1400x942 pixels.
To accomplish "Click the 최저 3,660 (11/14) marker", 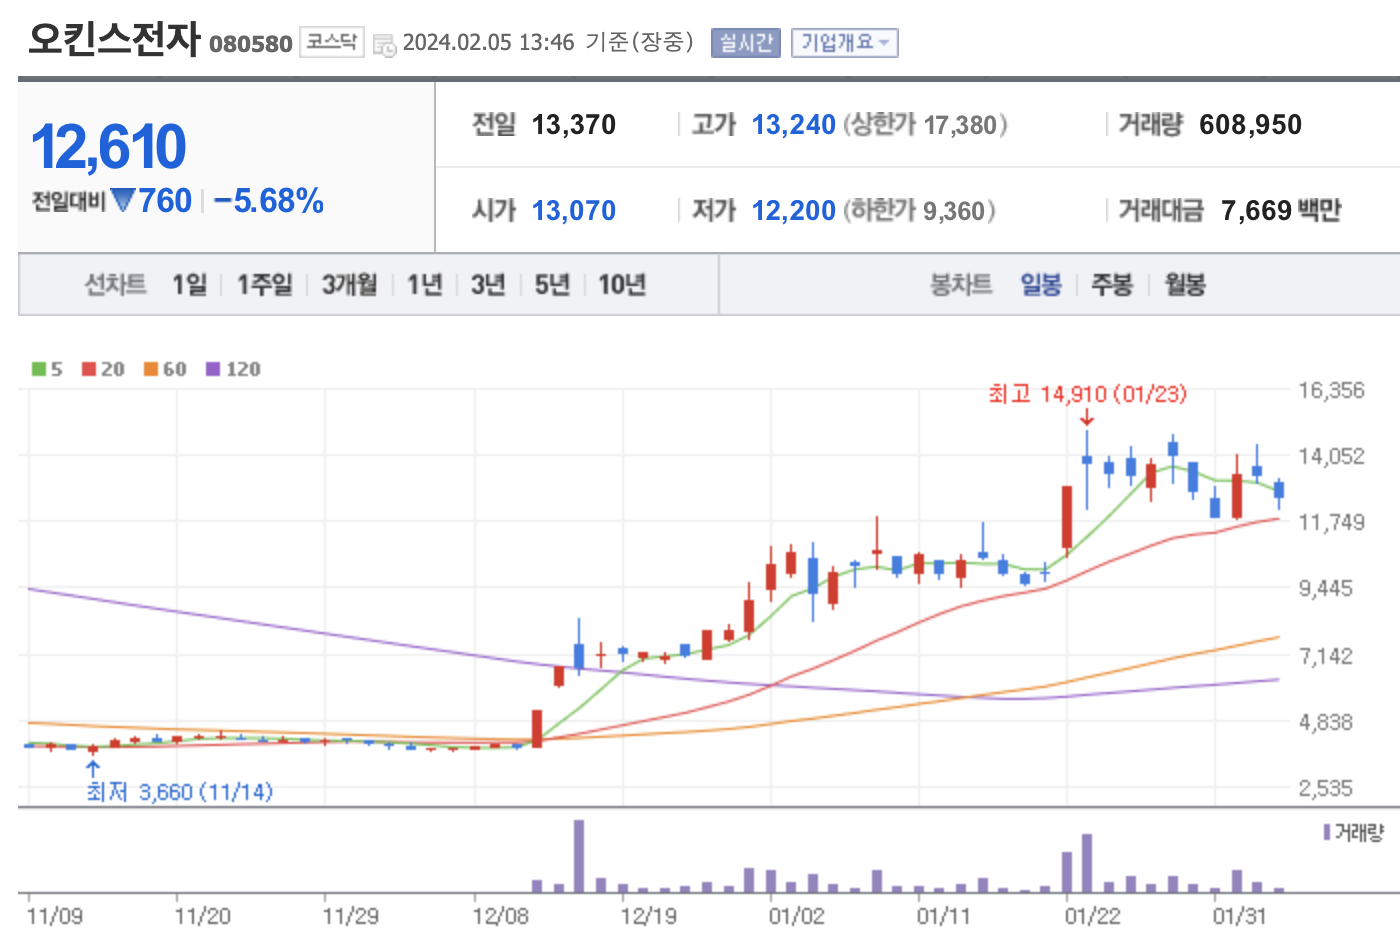I will click(x=179, y=792).
